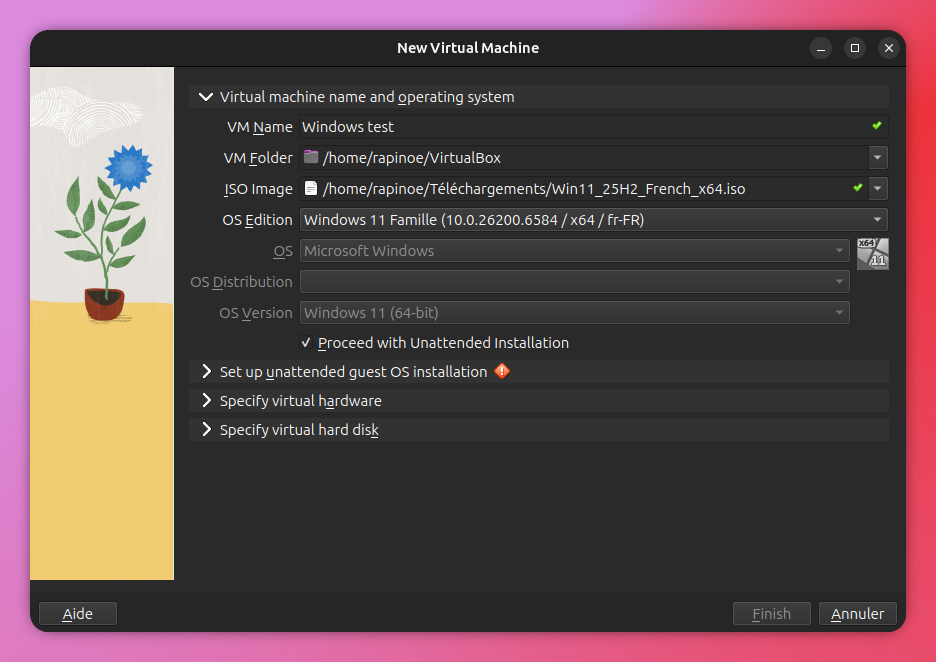Viewport: 936px width, 662px height.
Task: Click the Aide help button
Action: [x=78, y=613]
